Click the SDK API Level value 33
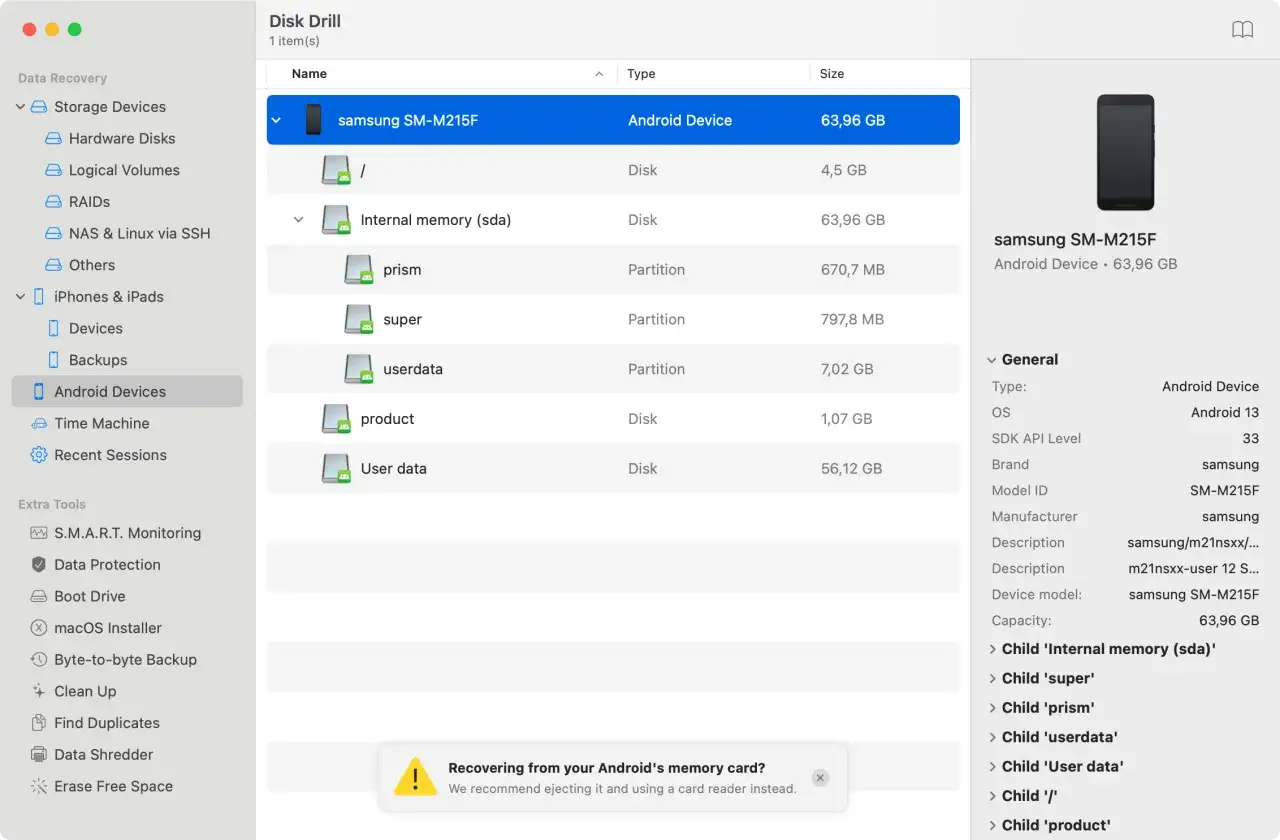1280x840 pixels. (1251, 438)
